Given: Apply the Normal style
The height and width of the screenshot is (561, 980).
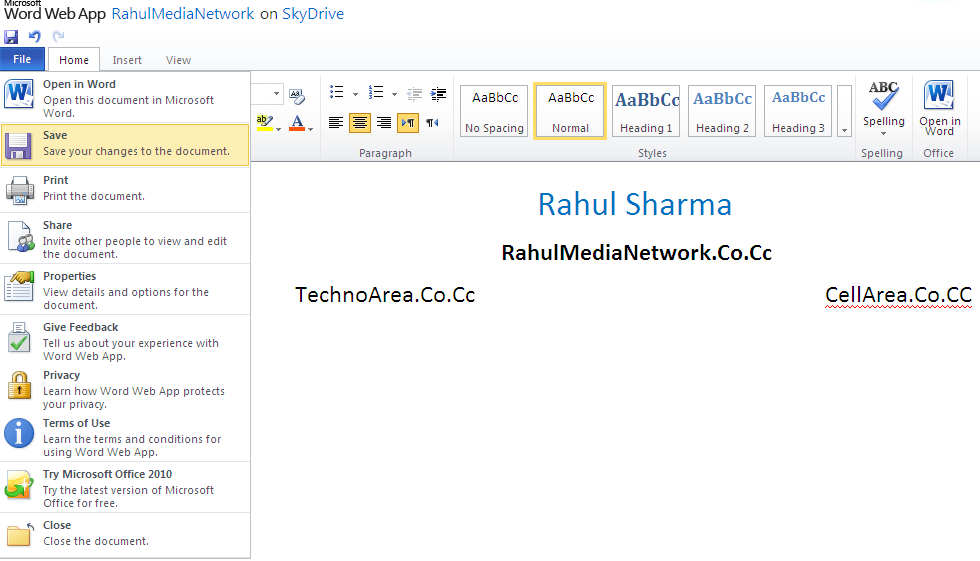Looking at the screenshot, I should tap(570, 111).
